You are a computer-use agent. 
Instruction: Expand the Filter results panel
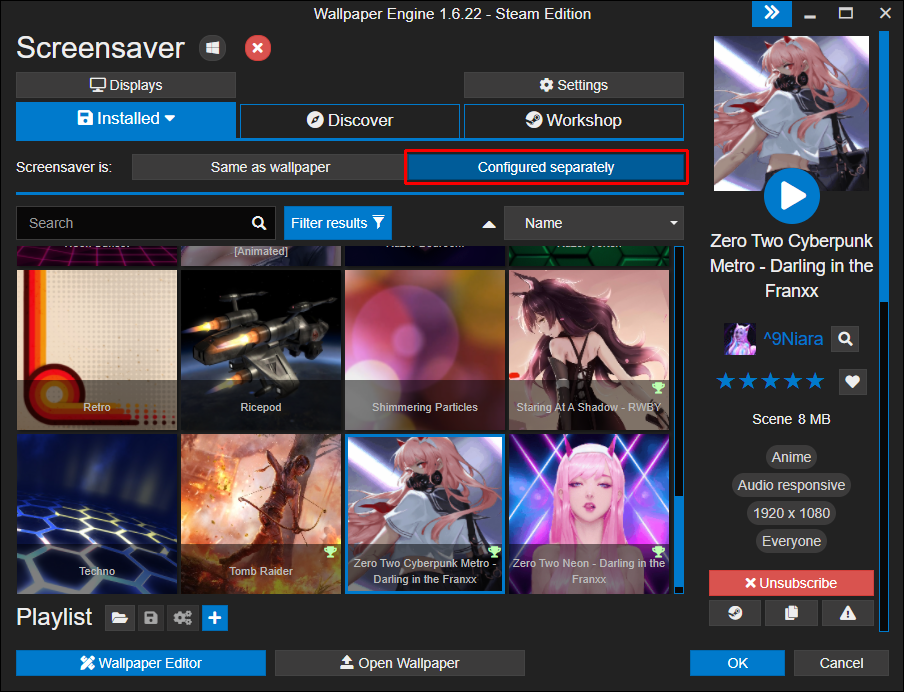pos(338,223)
